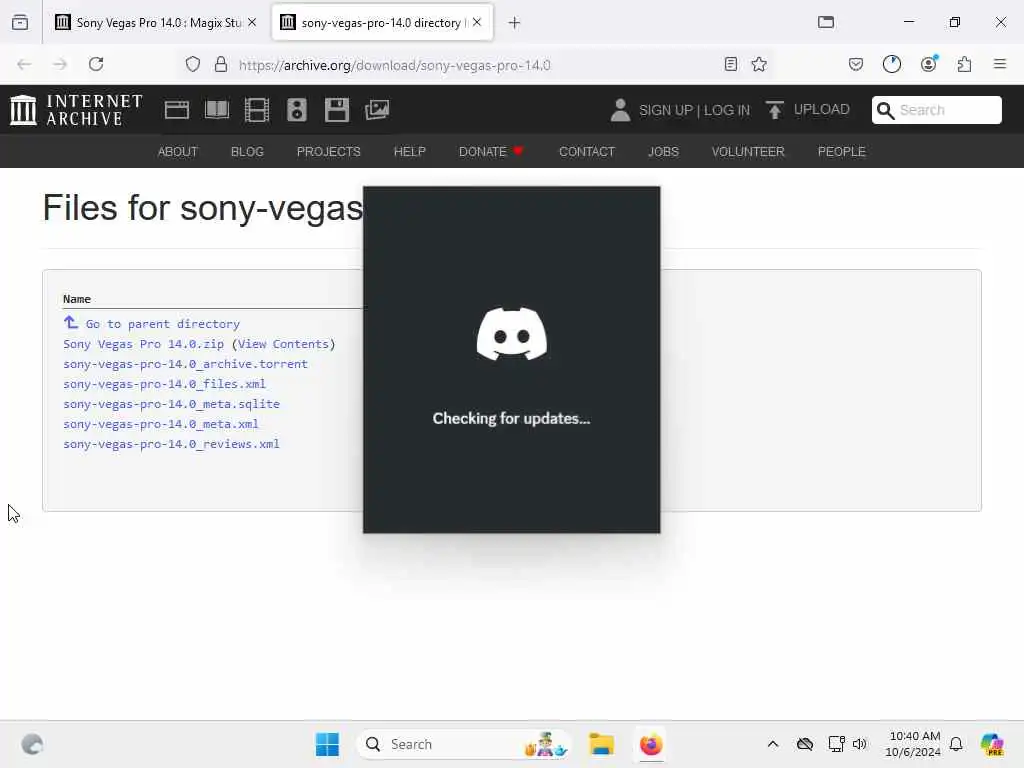Viewport: 1024px width, 768px height.
Task: Open the Pocket save icon
Action: coord(856,64)
